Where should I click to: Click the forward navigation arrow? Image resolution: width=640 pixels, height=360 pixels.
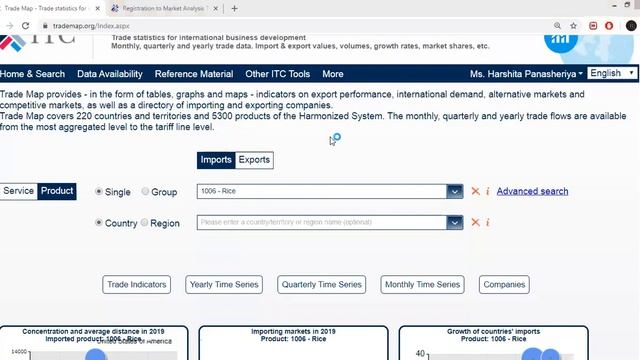tap(9, 26)
